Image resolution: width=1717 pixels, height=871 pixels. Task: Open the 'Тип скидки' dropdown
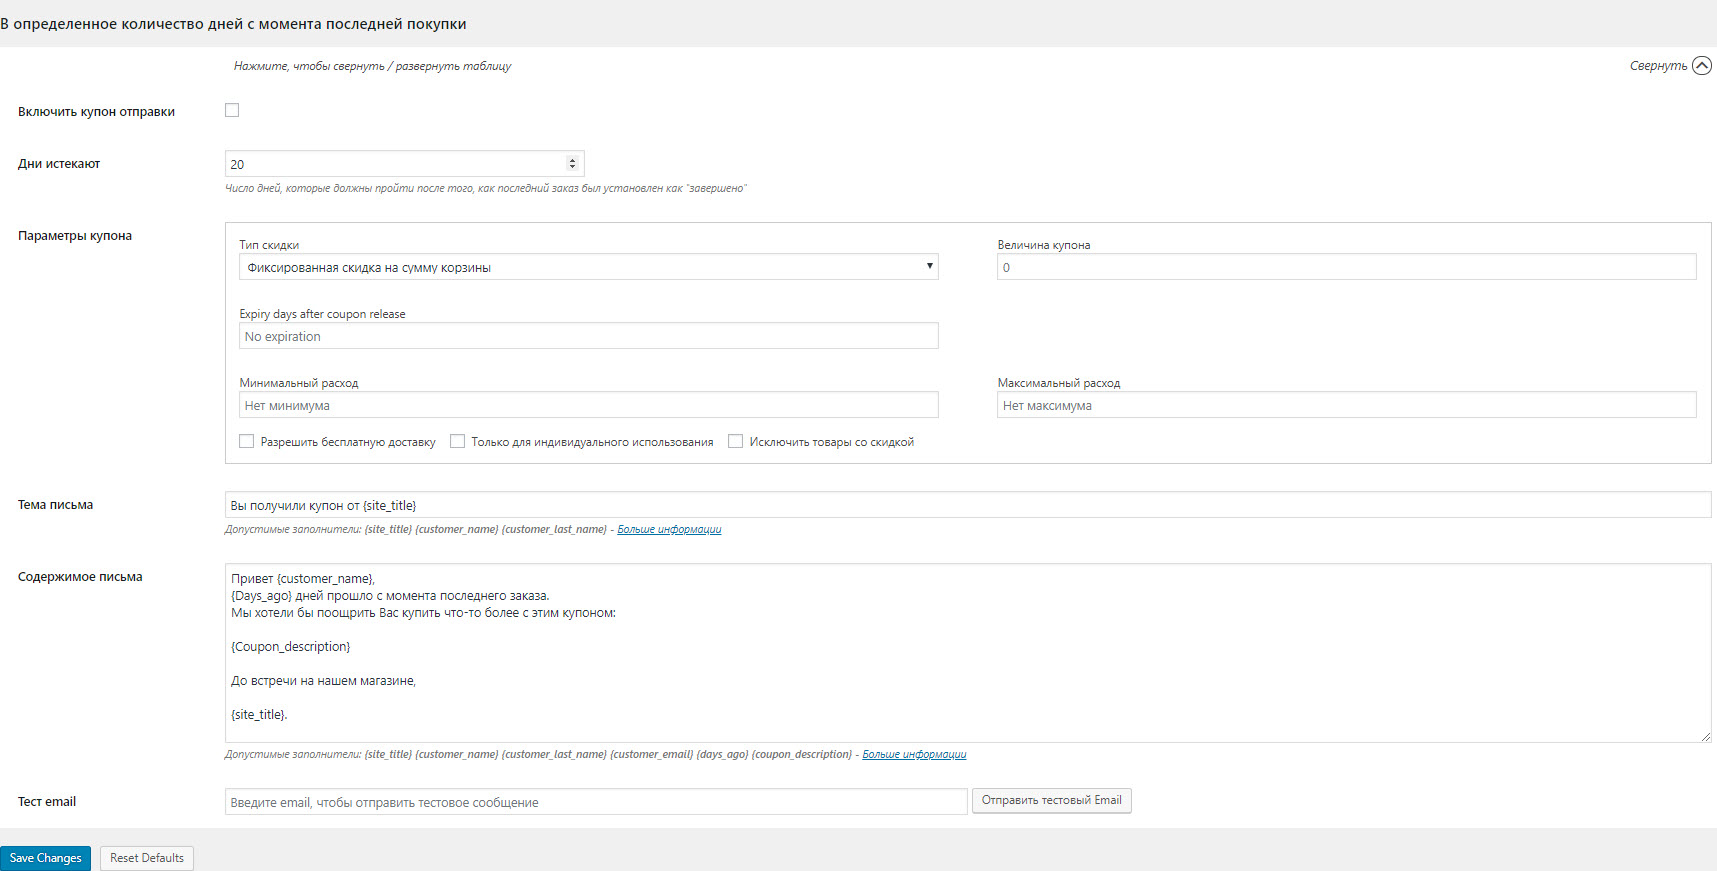point(588,267)
